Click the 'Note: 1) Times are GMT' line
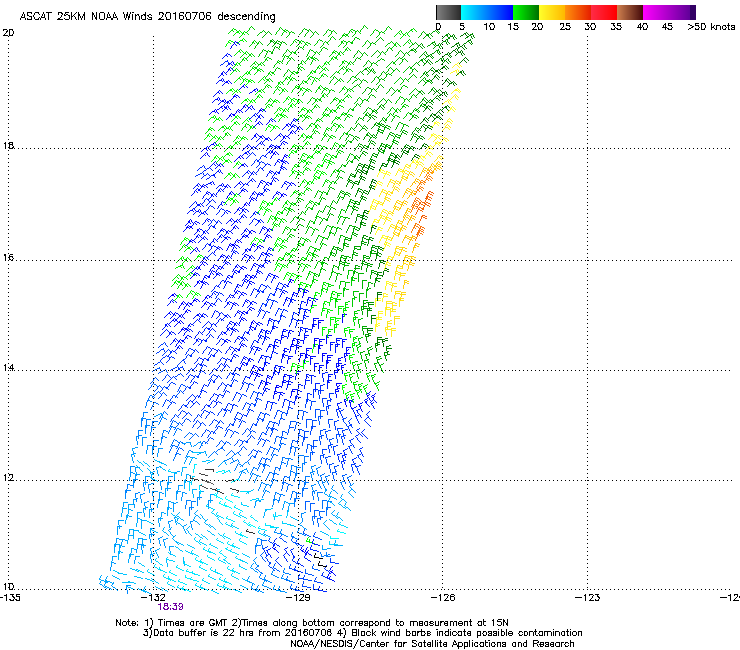This screenshot has height=650, width=740. click(x=311, y=623)
